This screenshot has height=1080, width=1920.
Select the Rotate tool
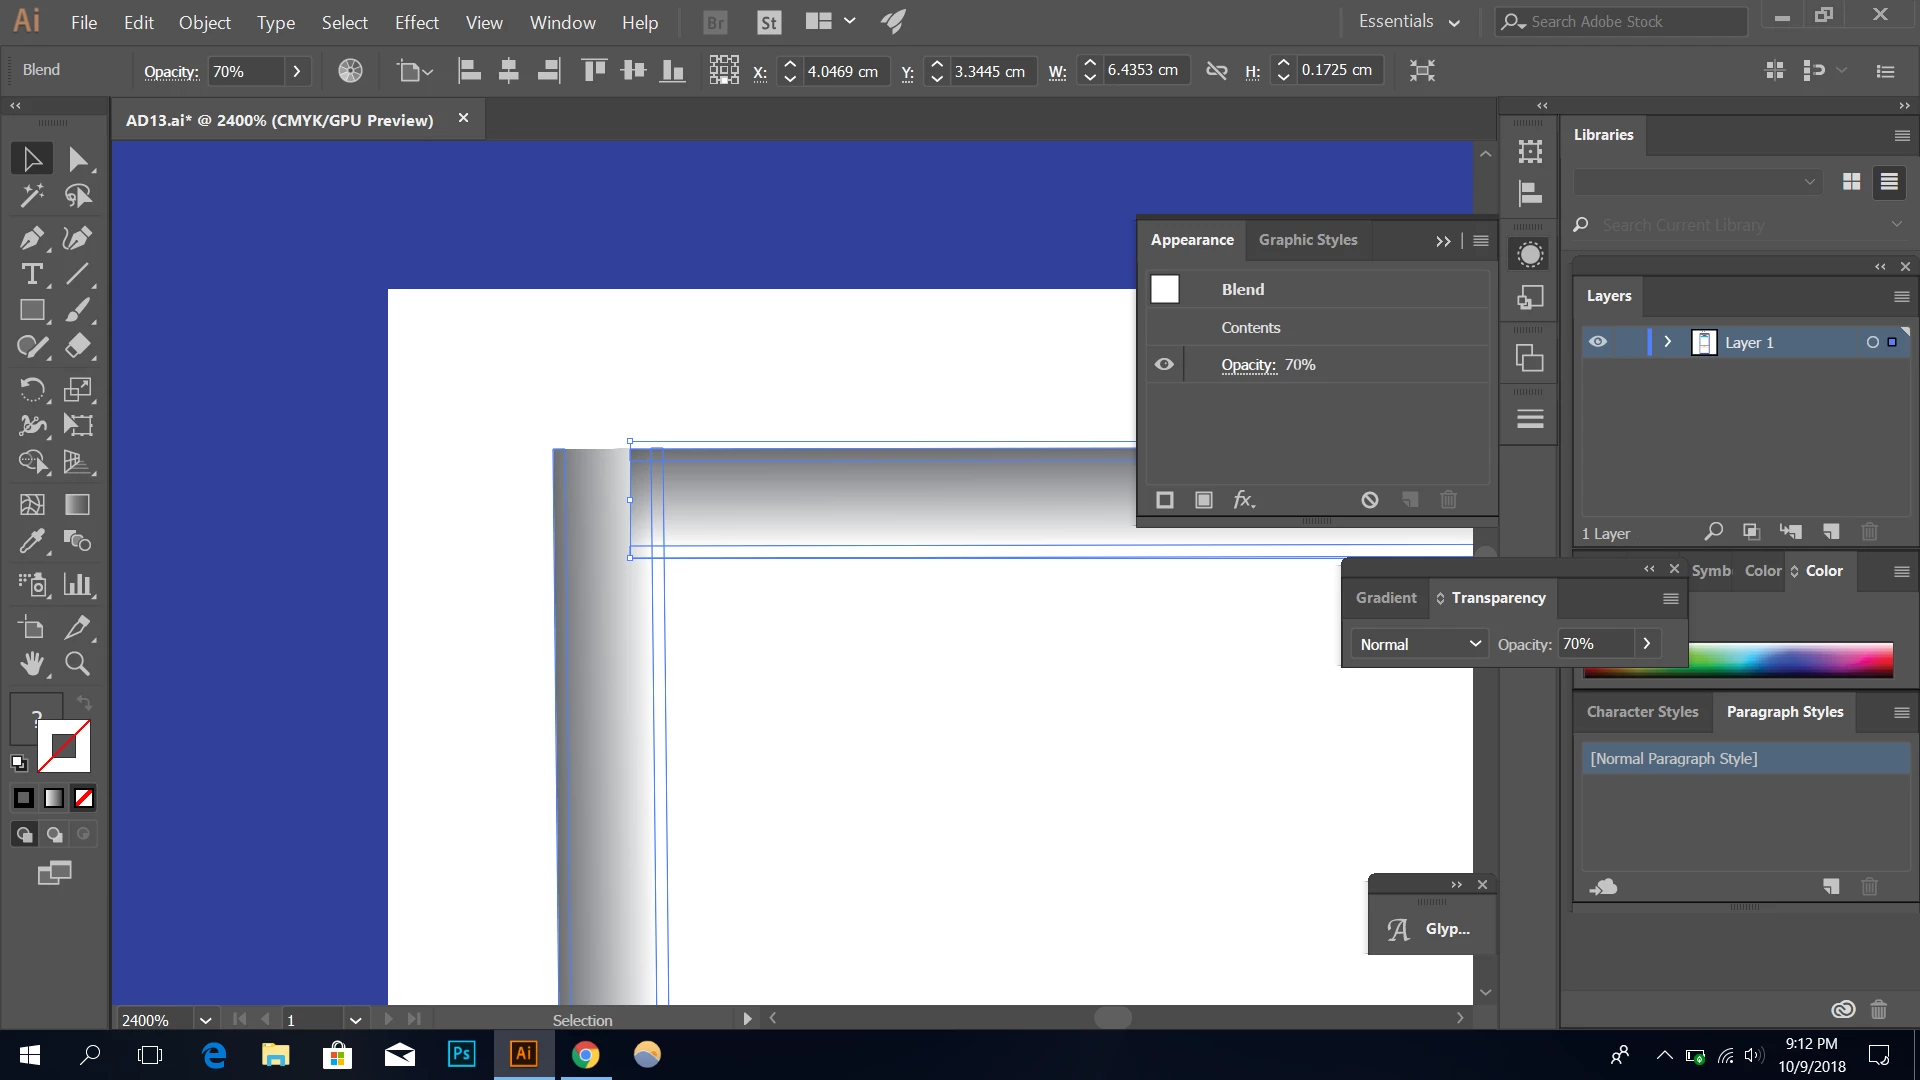click(31, 389)
